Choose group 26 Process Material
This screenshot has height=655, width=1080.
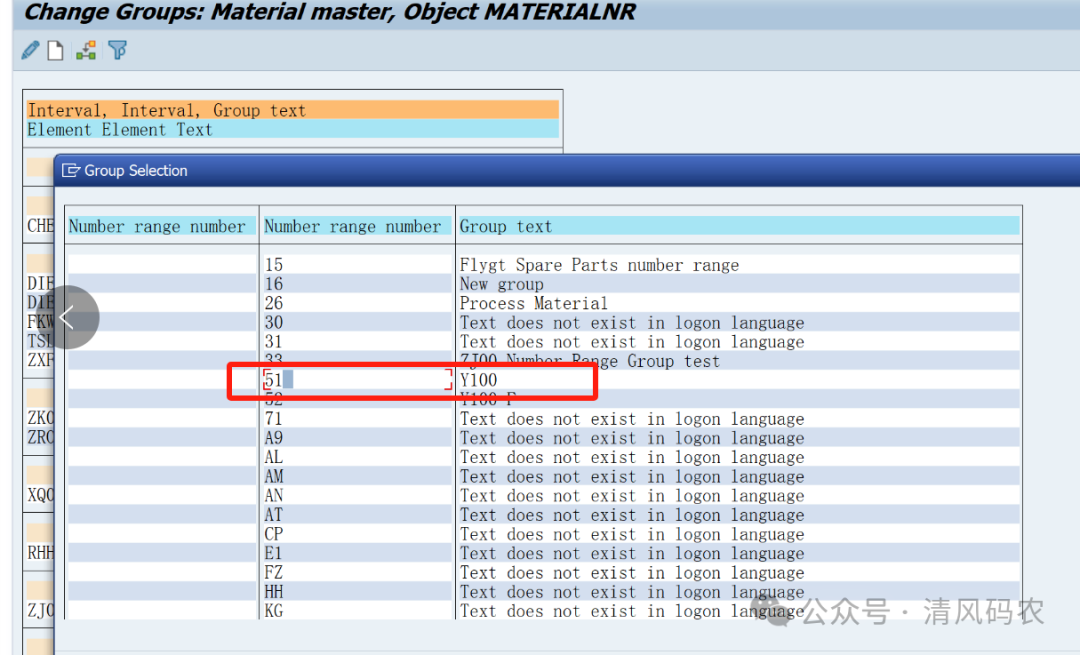(533, 303)
